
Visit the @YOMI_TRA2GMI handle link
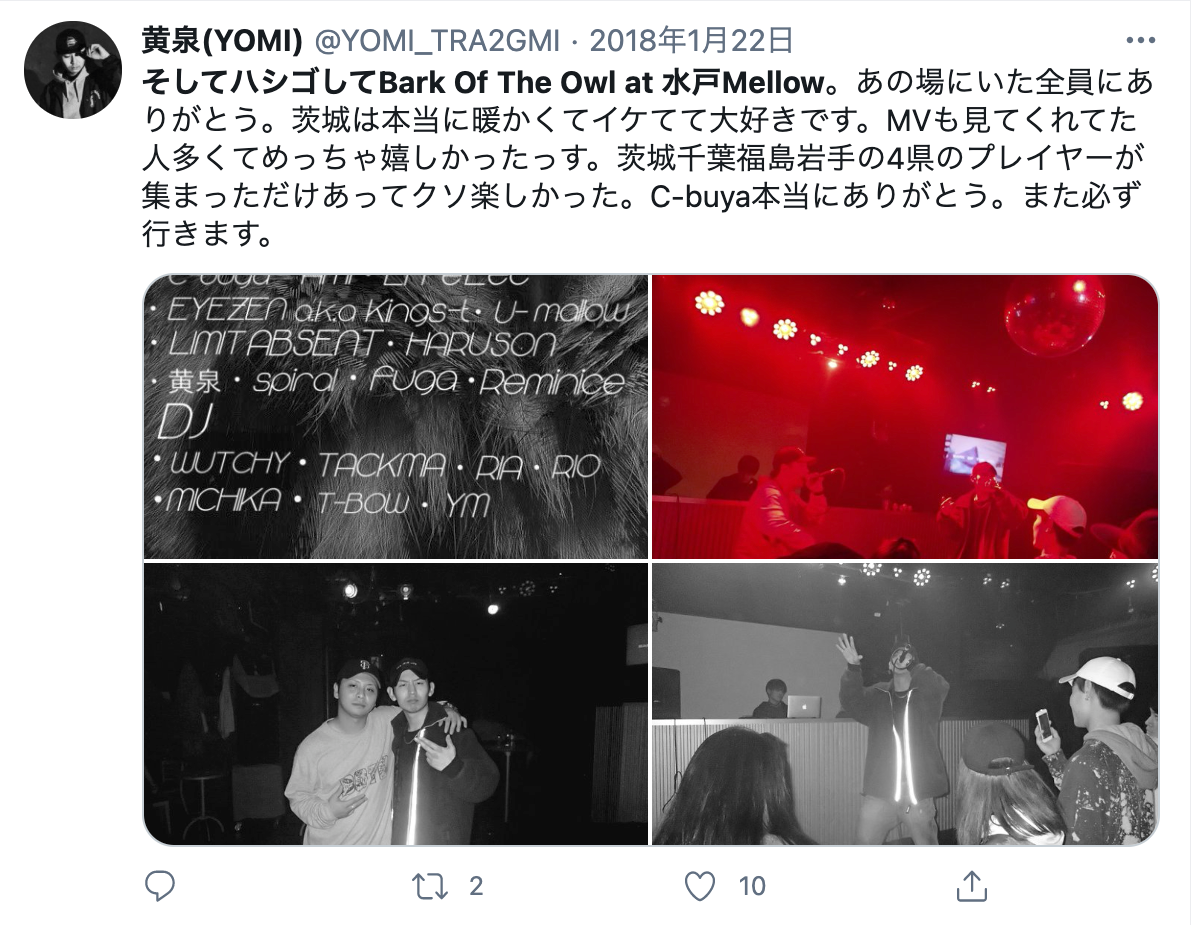pyautogui.click(x=437, y=40)
